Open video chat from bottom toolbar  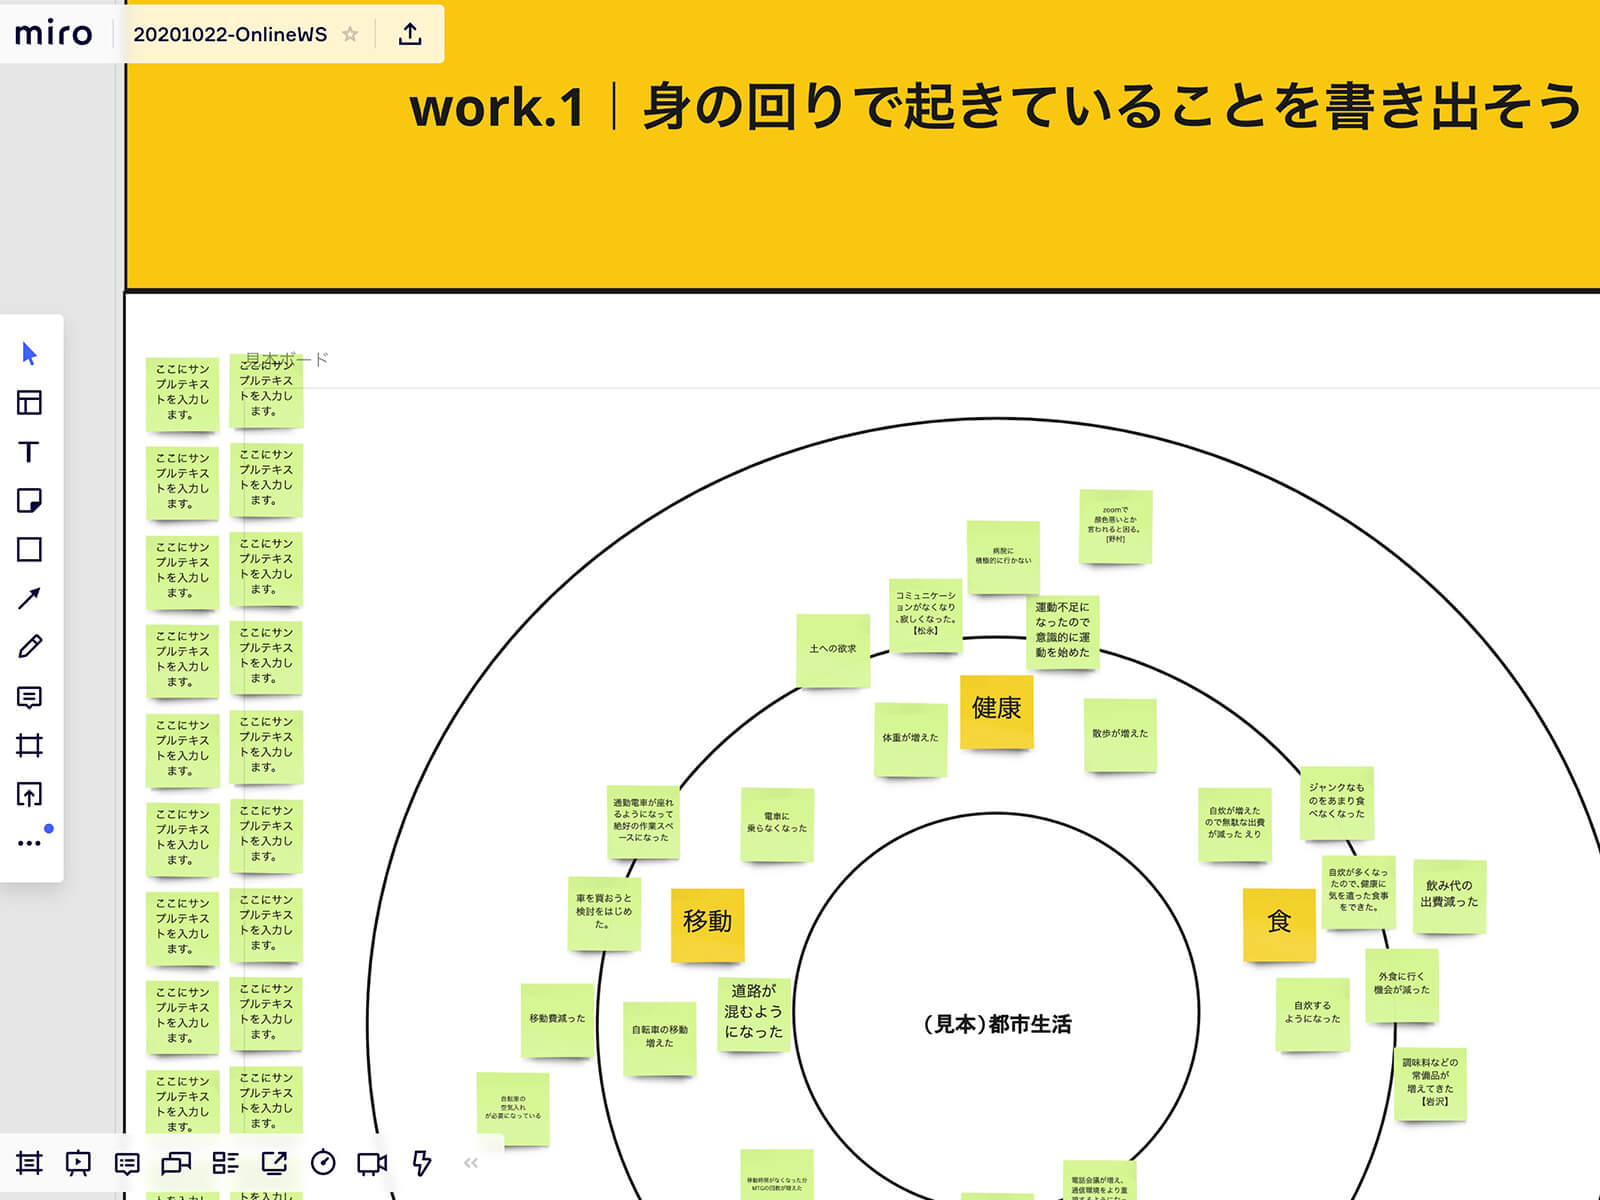[372, 1163]
